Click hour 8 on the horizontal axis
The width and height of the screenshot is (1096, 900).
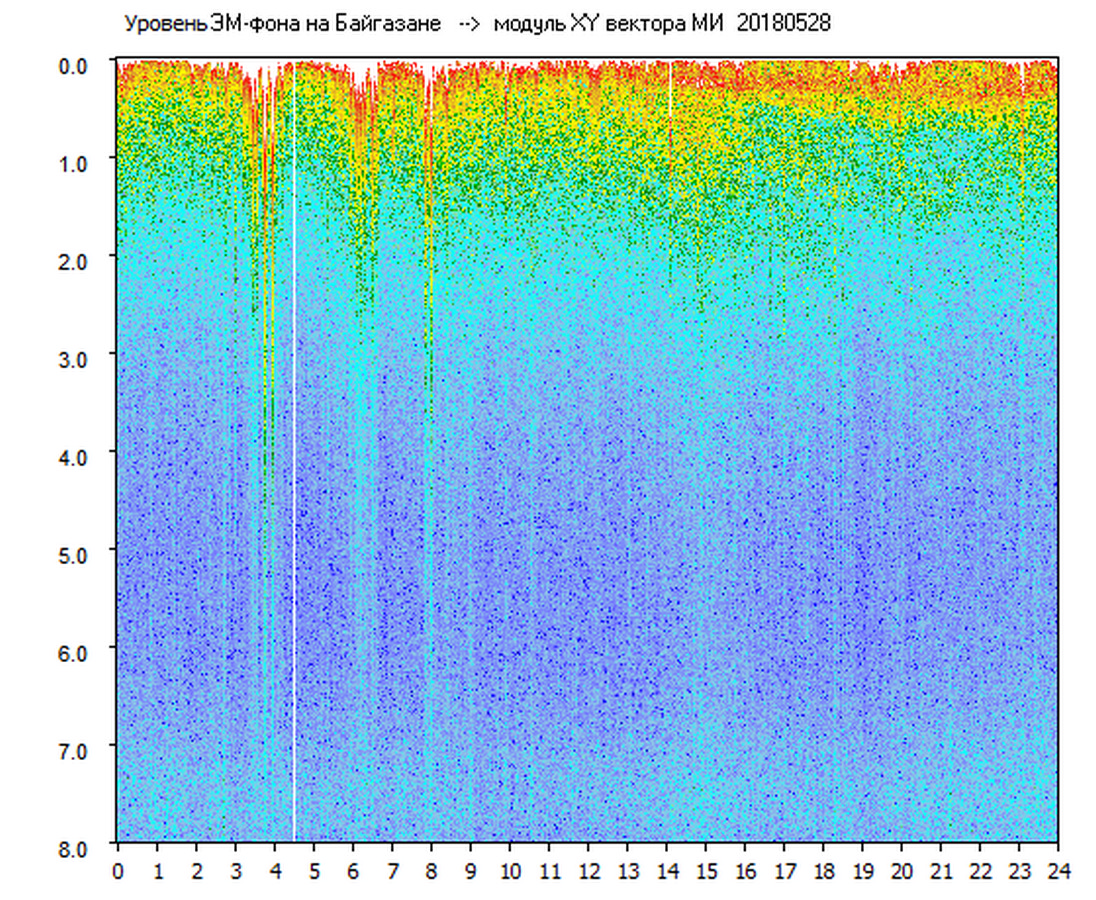431,872
